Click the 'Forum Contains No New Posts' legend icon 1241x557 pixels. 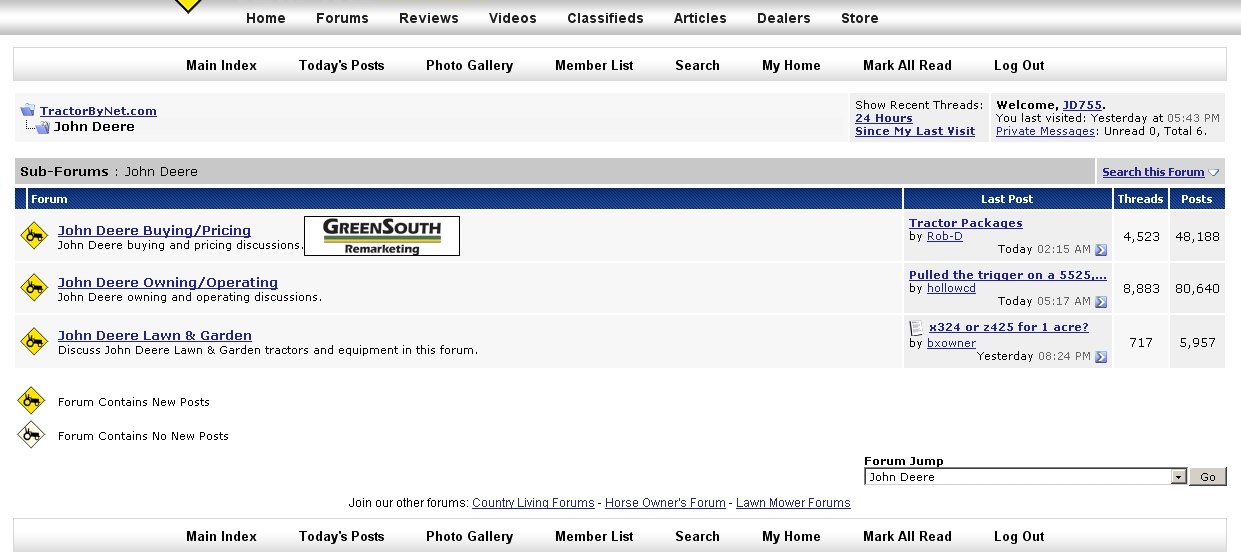[32, 434]
